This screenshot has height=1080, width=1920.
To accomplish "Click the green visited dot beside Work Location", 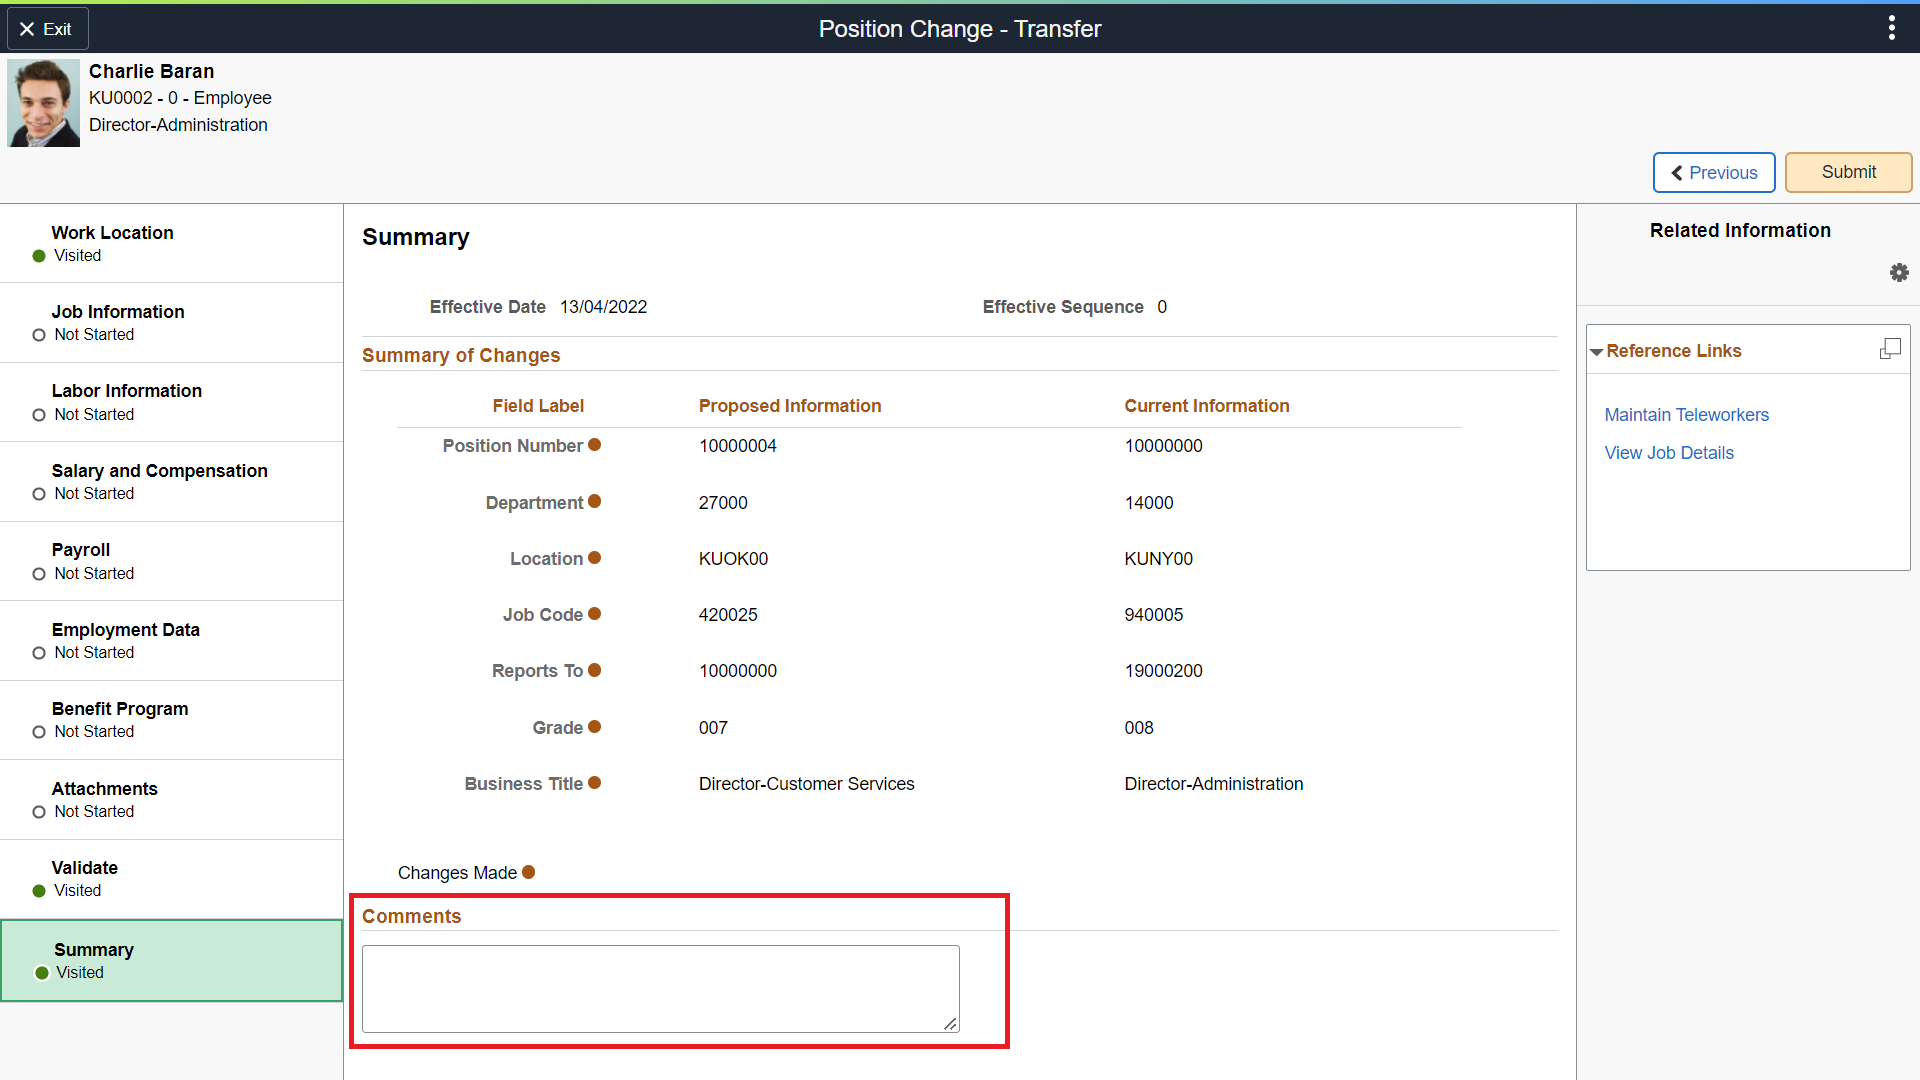I will (x=38, y=255).
